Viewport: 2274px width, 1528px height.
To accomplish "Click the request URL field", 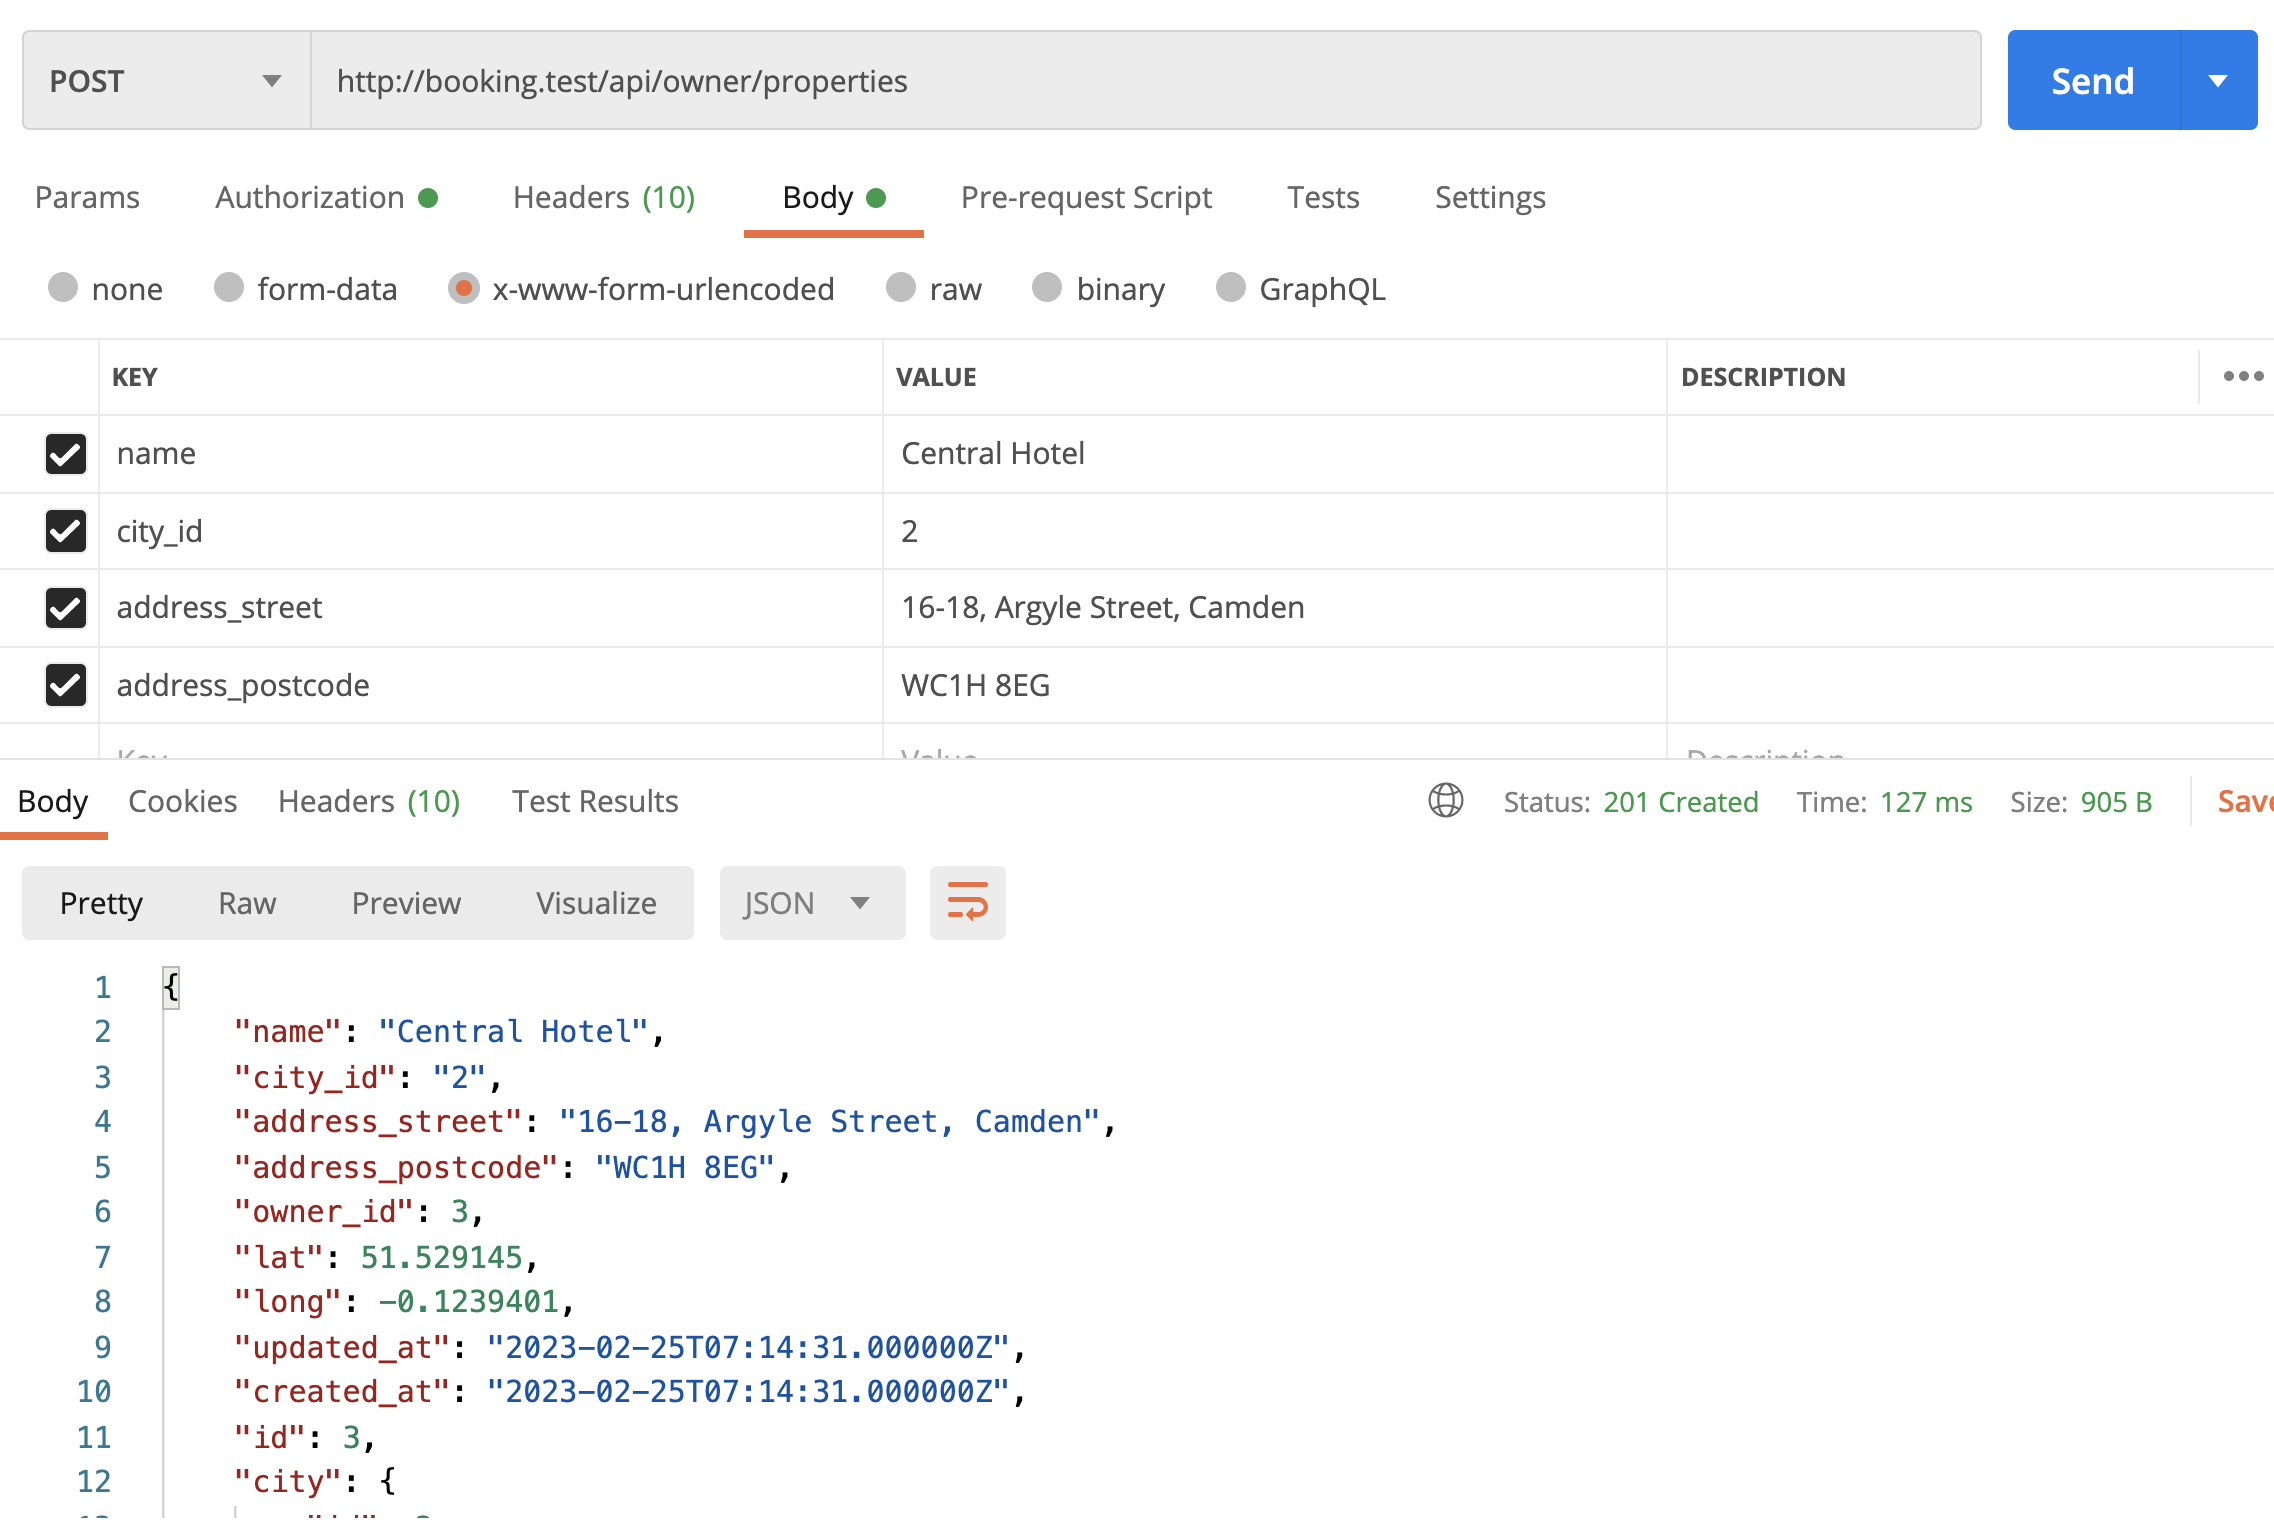I will (1146, 81).
